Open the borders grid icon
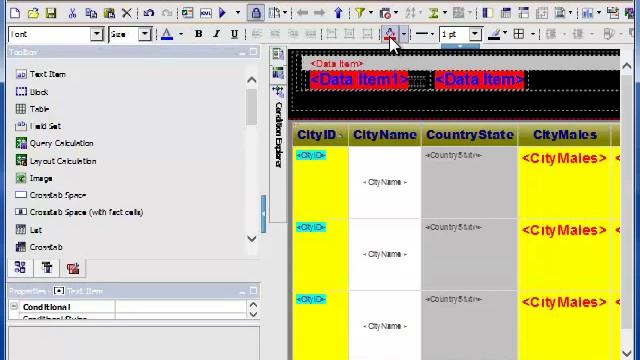The image size is (640, 360). coord(519,34)
